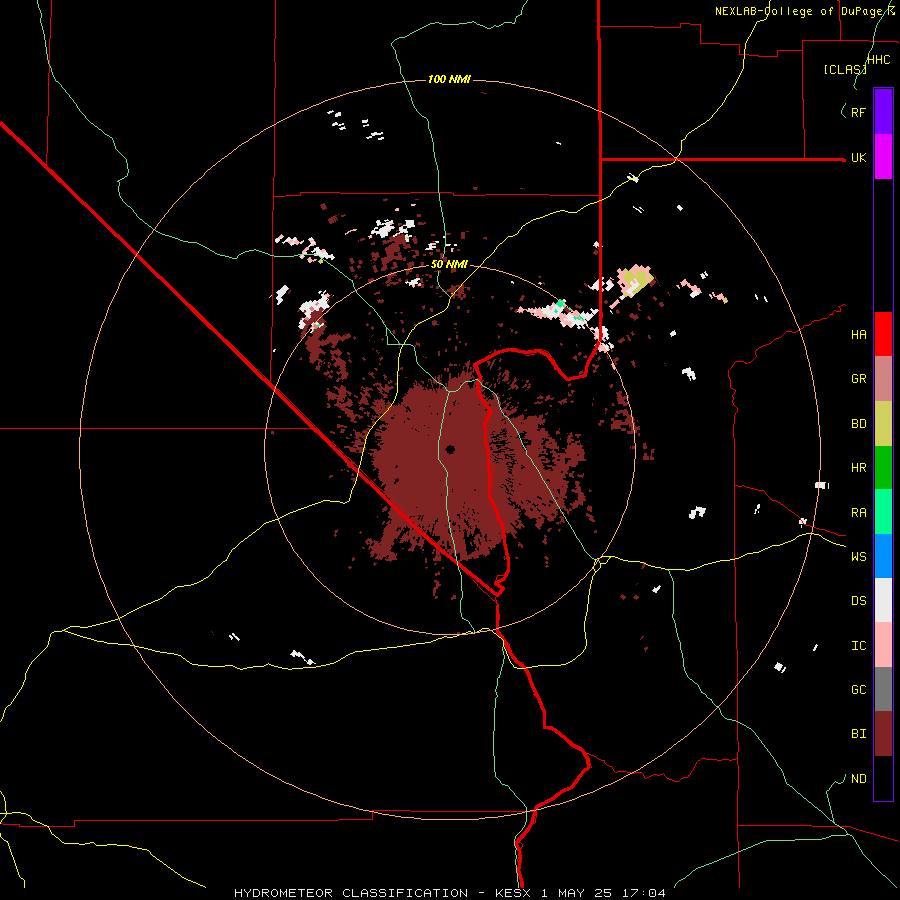Click the BI legend label
The image size is (900, 900).
[858, 734]
